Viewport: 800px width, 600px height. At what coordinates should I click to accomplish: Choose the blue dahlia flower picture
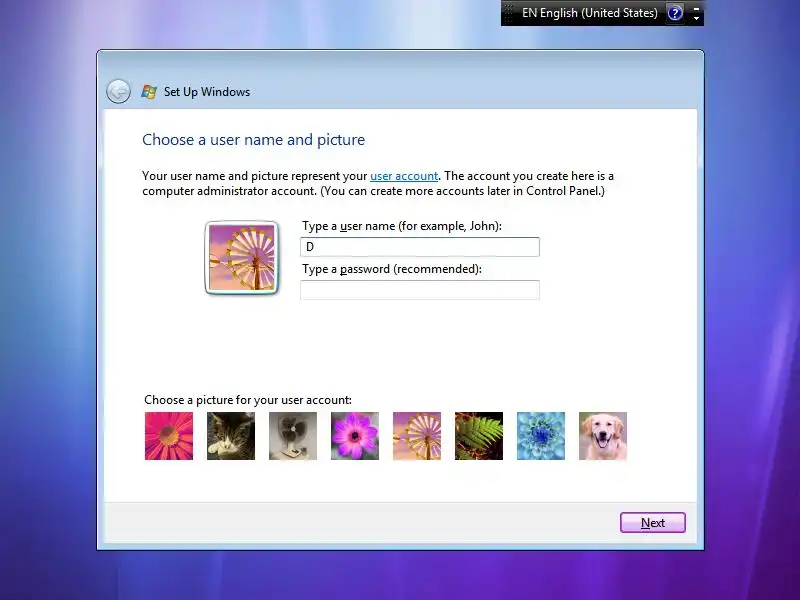point(541,436)
